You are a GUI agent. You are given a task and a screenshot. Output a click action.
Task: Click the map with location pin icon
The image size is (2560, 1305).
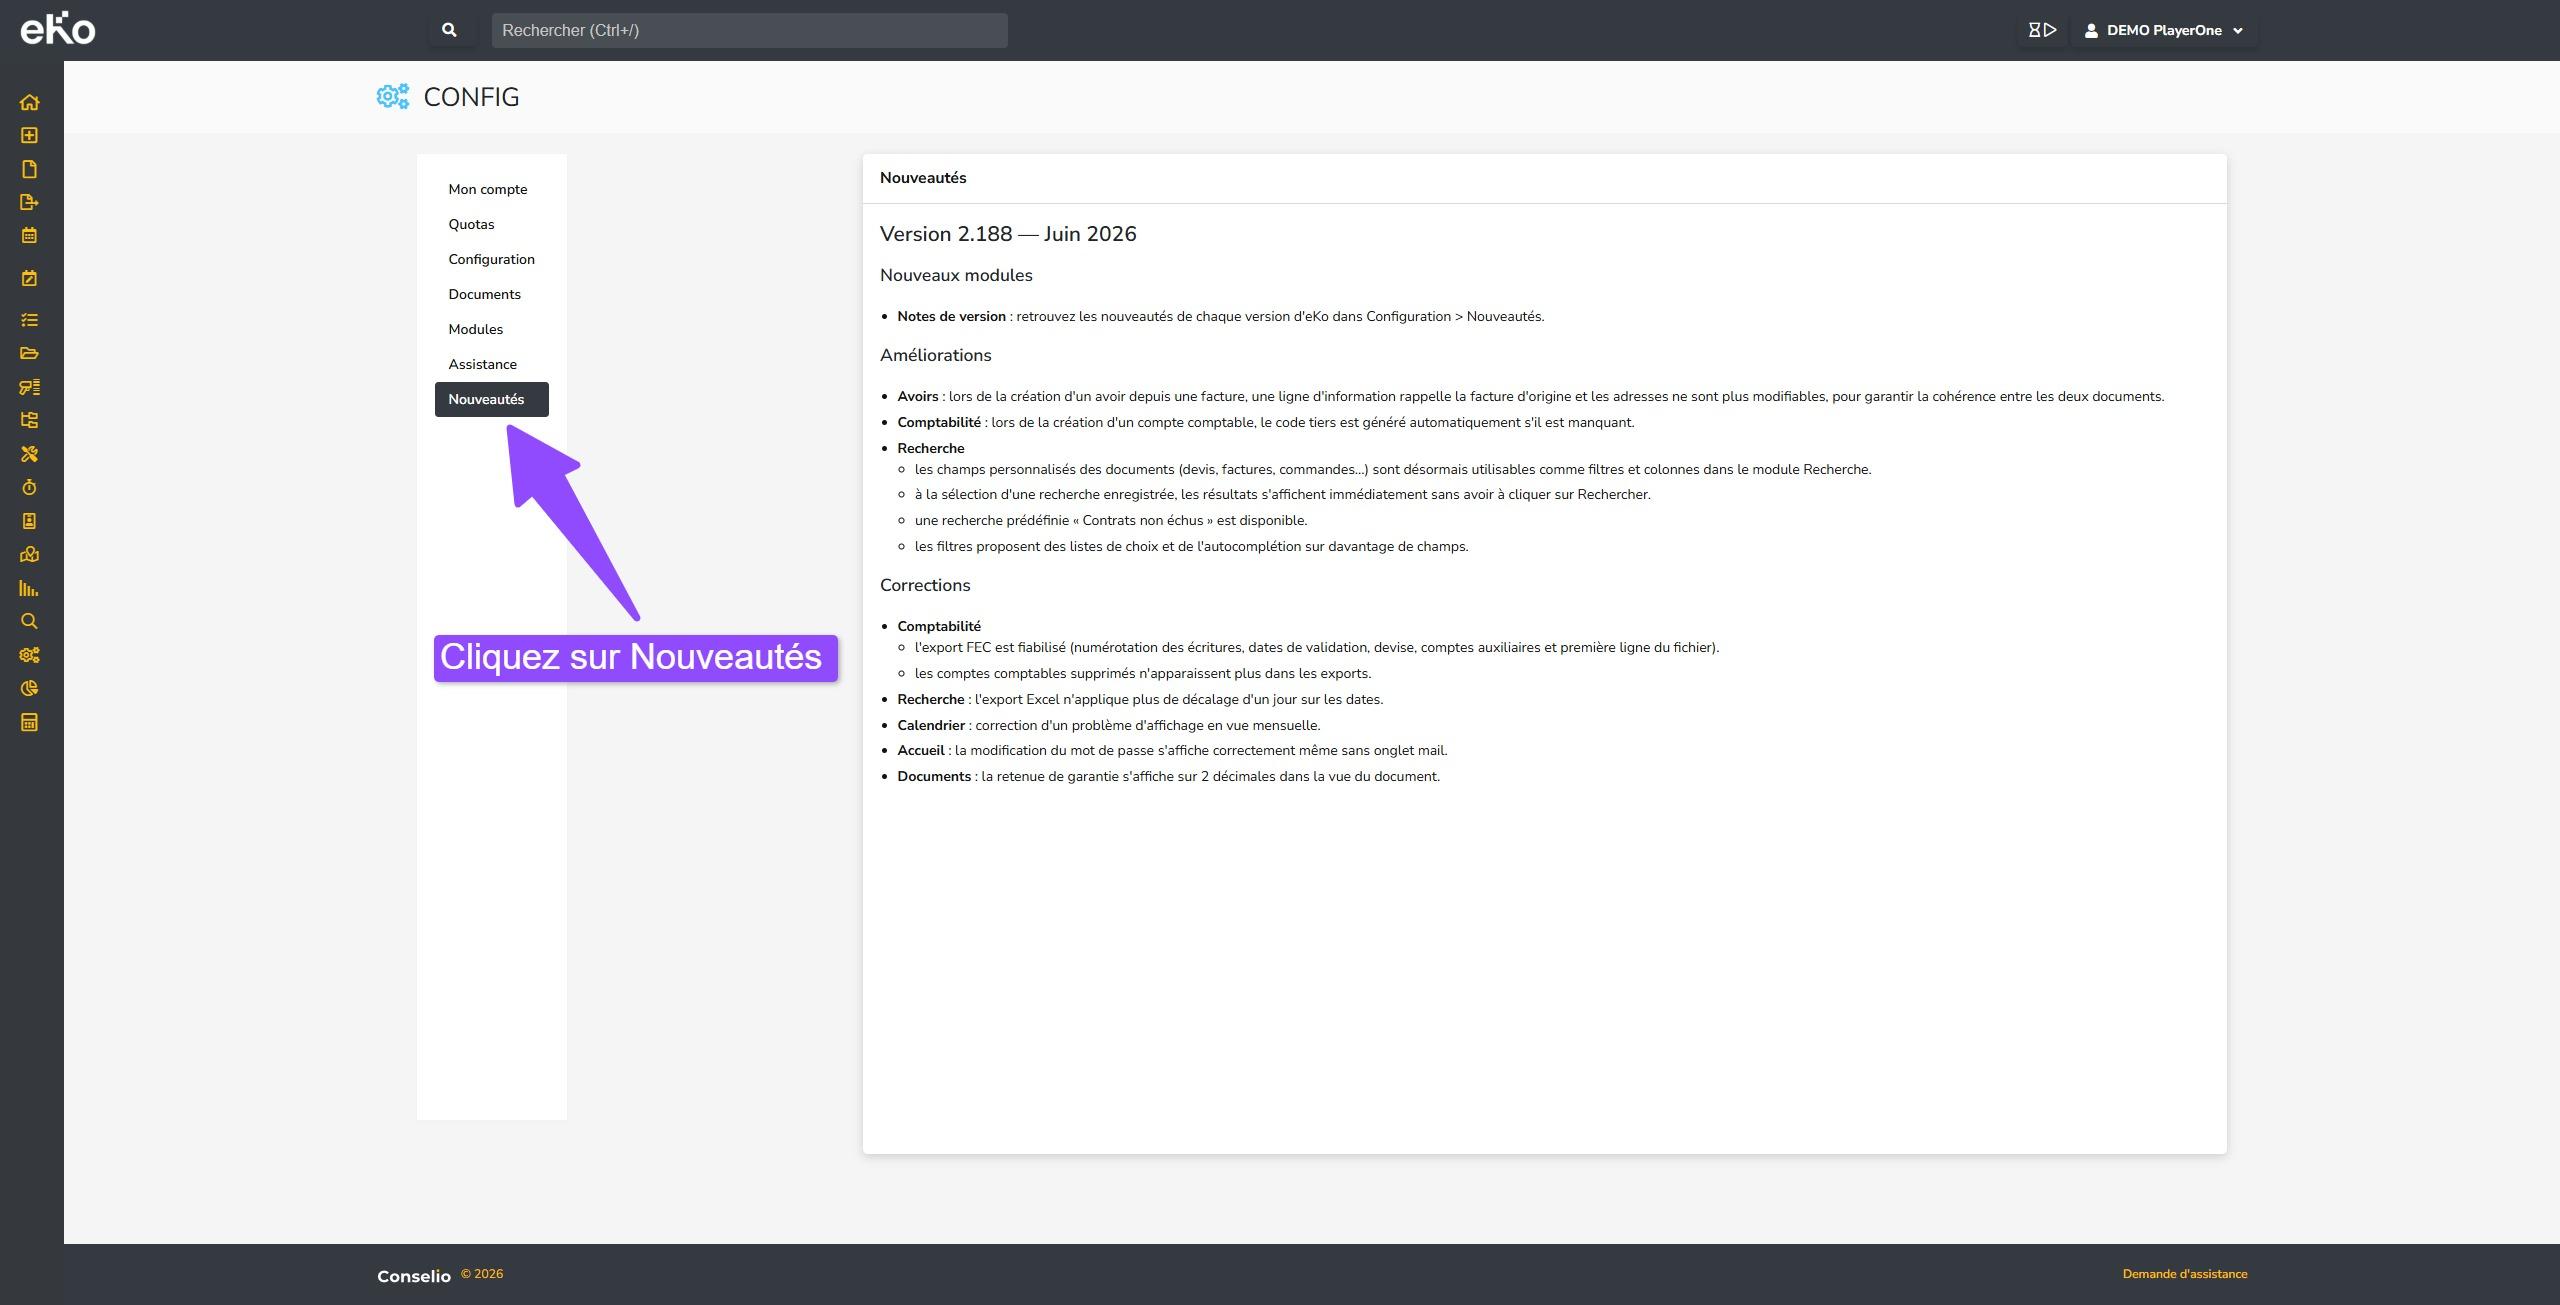point(29,554)
